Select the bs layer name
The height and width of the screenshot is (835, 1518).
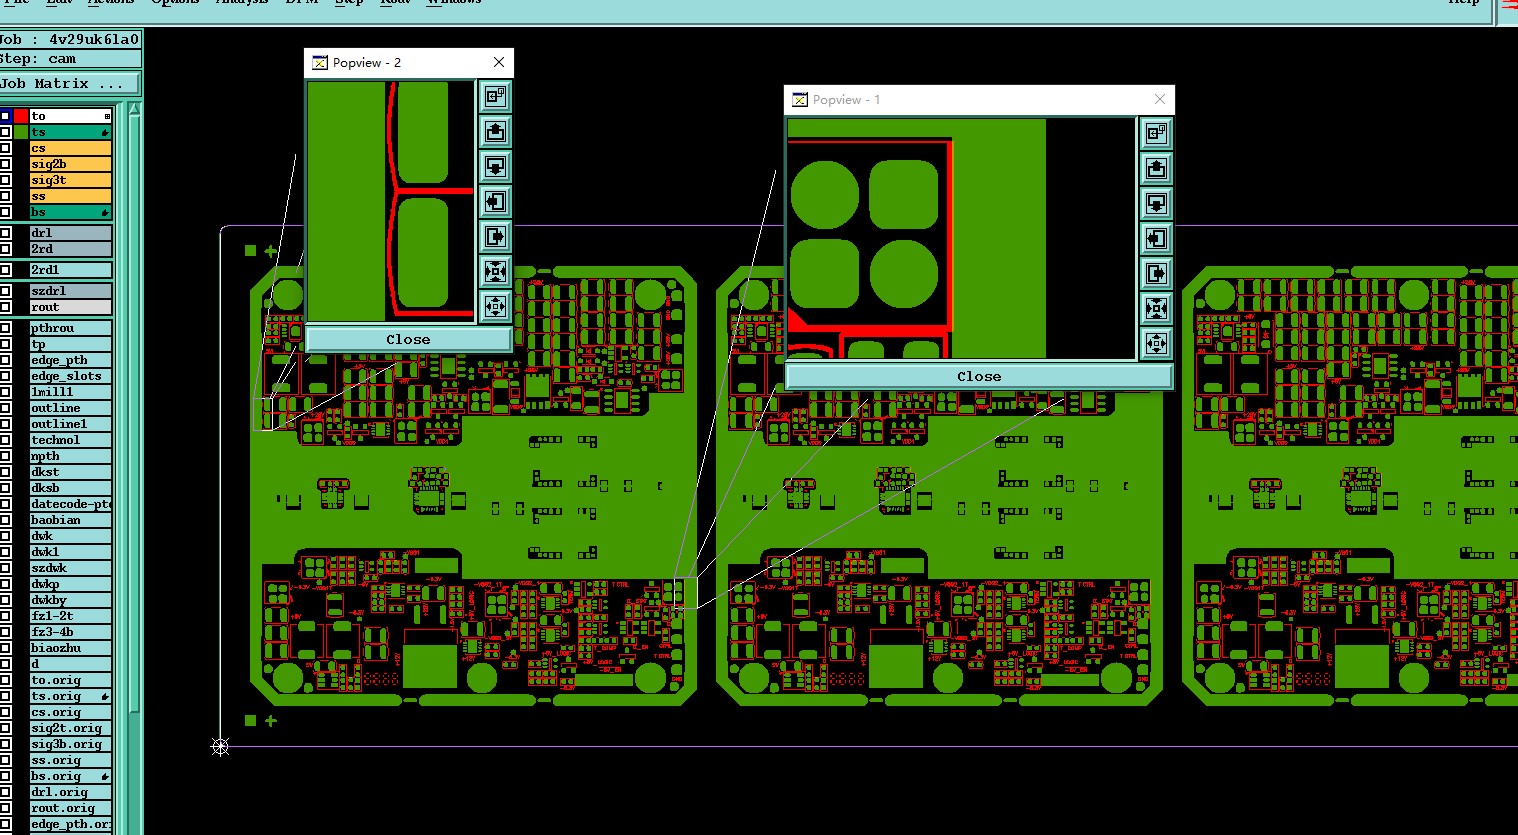(70, 212)
